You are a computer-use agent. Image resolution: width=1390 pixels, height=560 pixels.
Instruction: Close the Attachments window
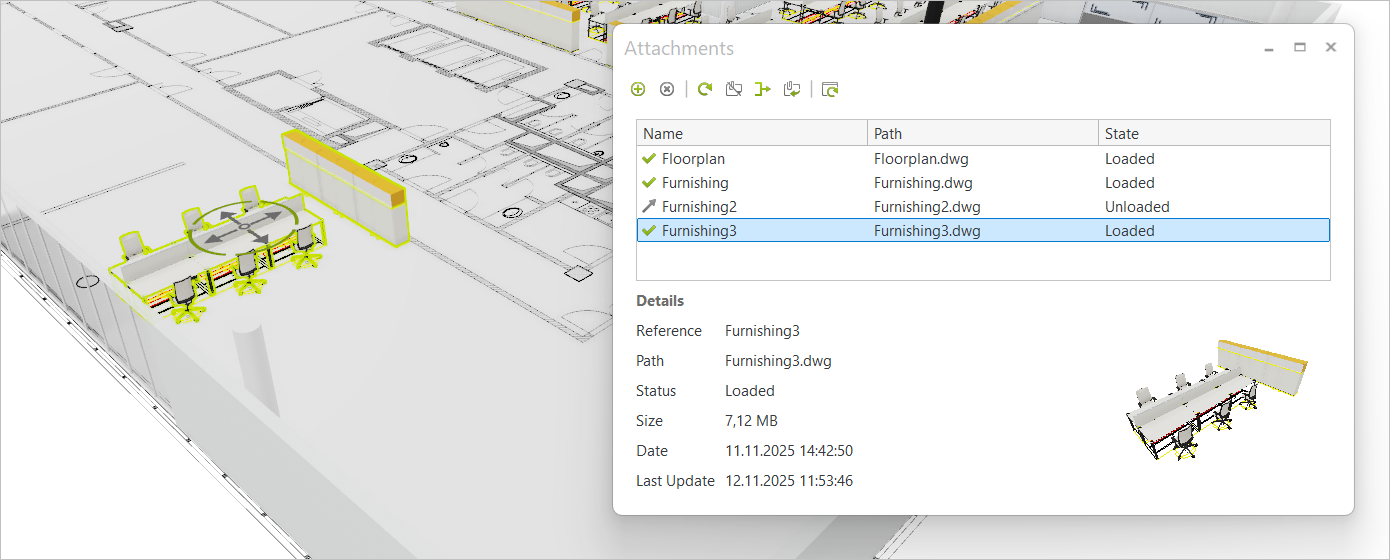tap(1331, 47)
